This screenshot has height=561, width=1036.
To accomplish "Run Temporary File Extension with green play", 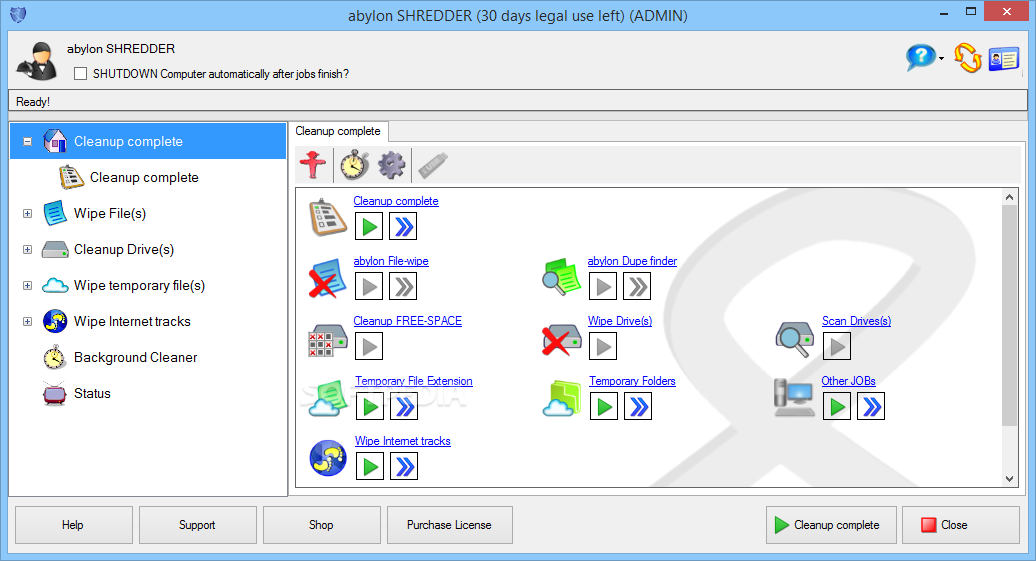I will pos(370,406).
